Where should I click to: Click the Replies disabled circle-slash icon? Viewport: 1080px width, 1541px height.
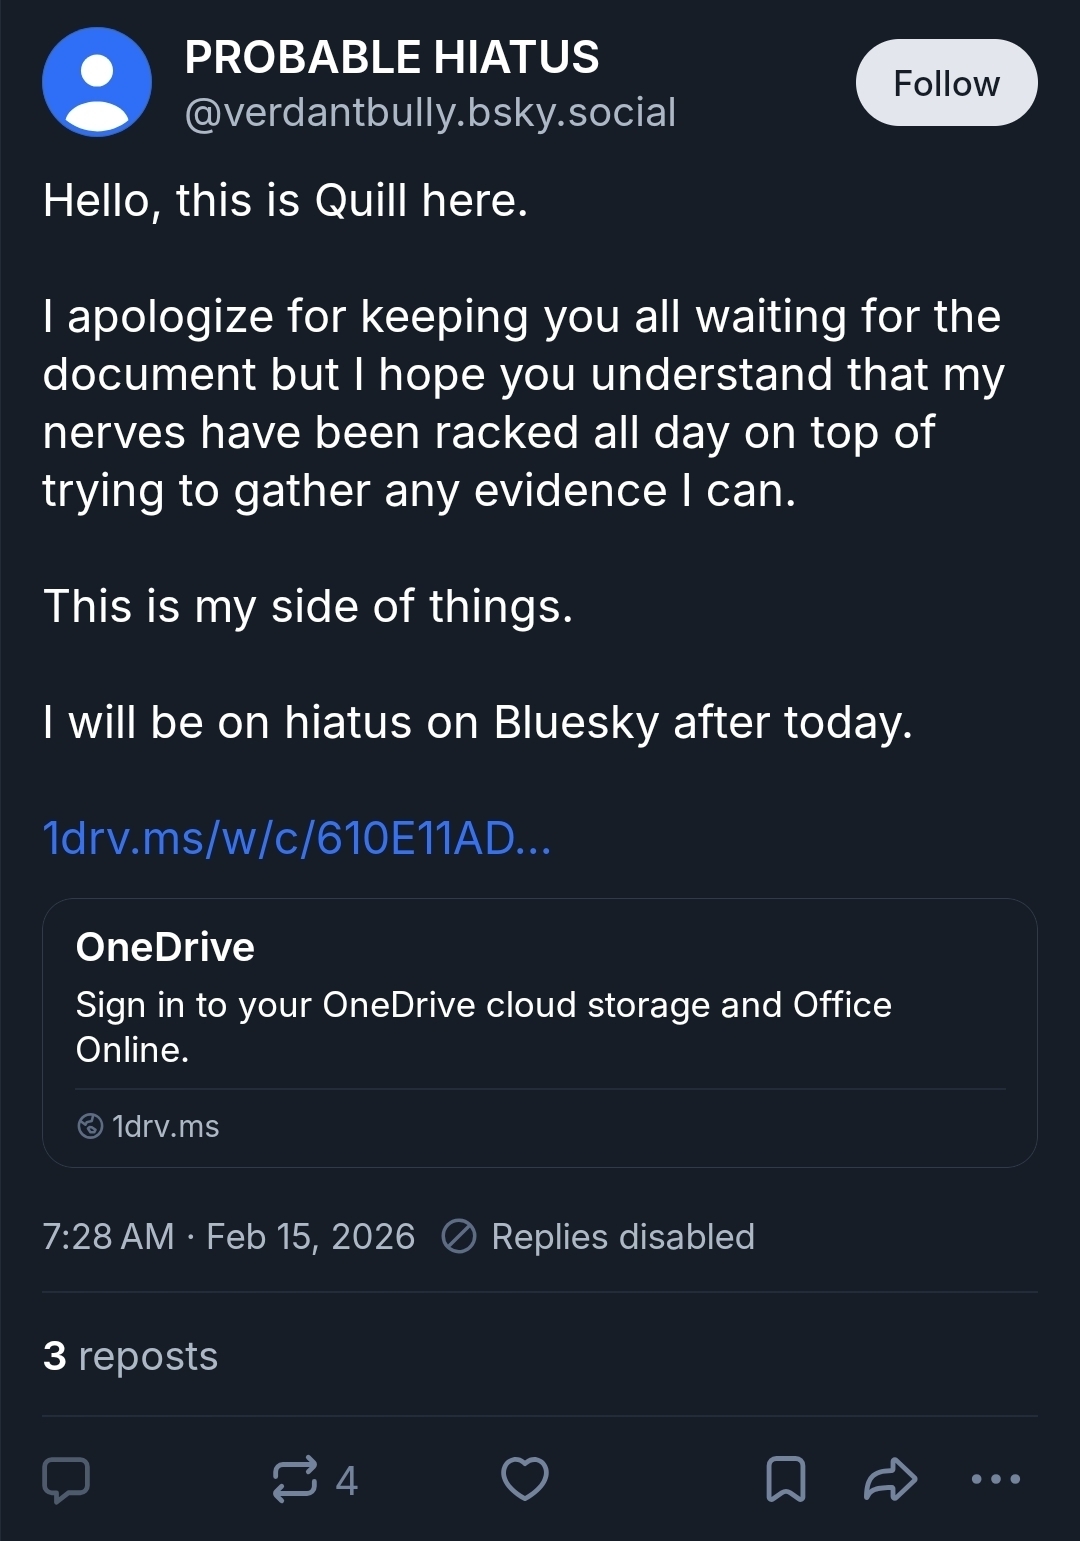pyautogui.click(x=459, y=1237)
